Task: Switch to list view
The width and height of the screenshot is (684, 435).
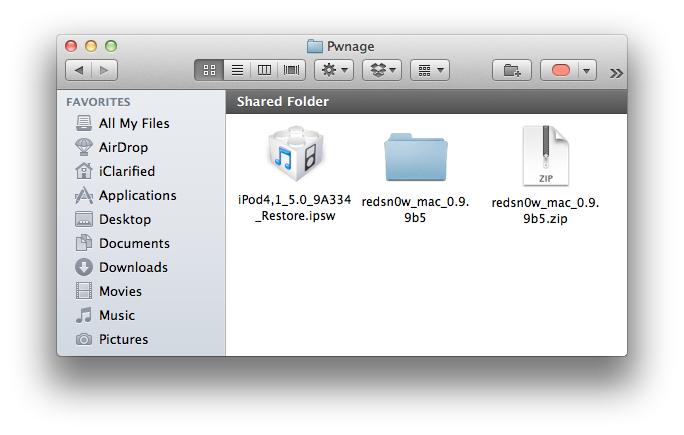Action: pyautogui.click(x=237, y=71)
